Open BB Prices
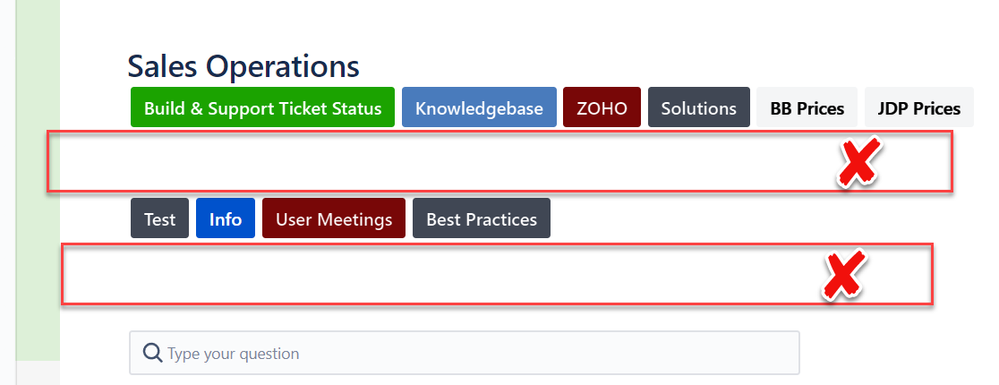The height and width of the screenshot is (385, 999). coord(807,108)
